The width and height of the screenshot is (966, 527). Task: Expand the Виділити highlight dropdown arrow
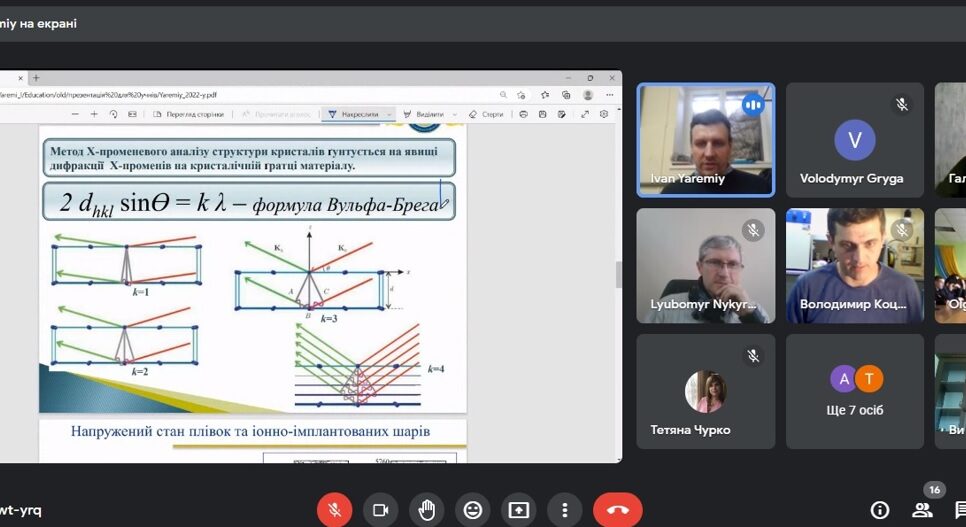coord(453,115)
